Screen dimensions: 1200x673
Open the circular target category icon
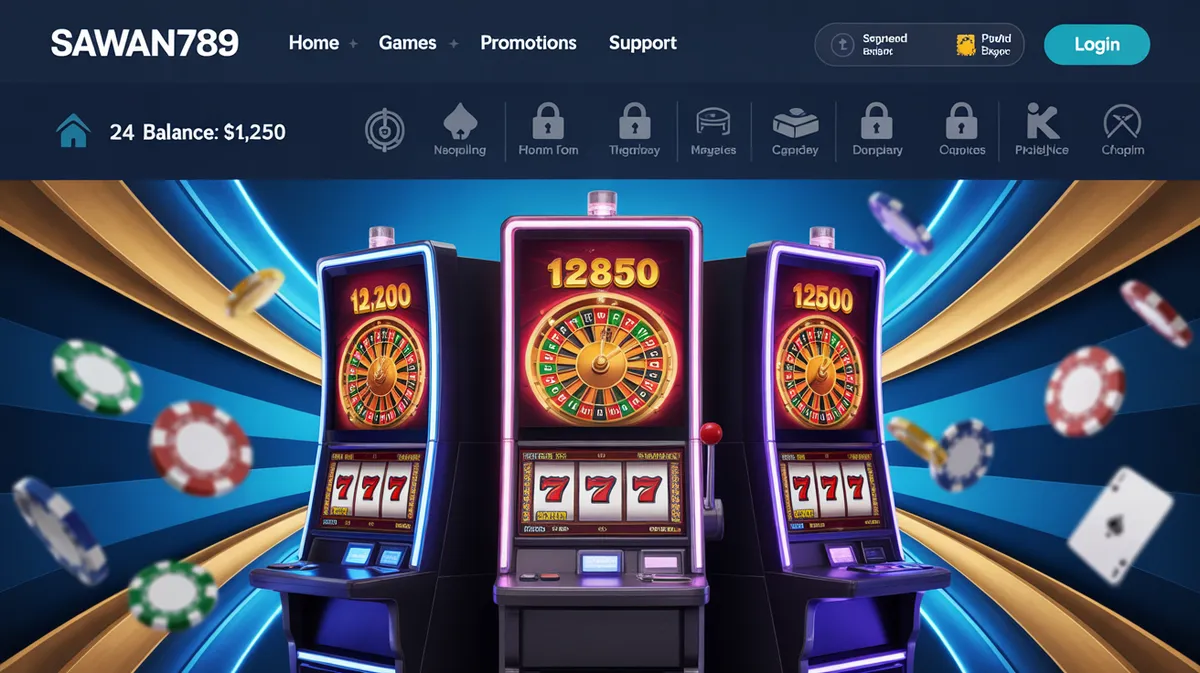tap(383, 131)
